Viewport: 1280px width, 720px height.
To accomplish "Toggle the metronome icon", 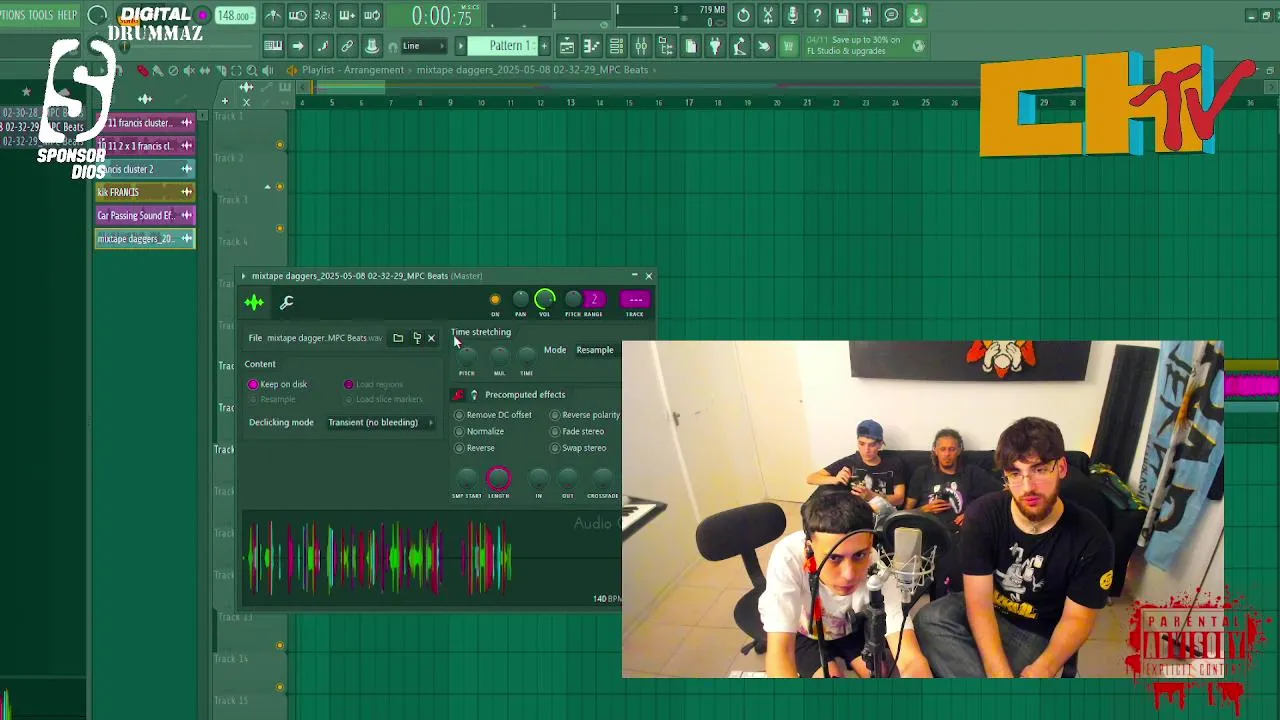I will (x=273, y=15).
